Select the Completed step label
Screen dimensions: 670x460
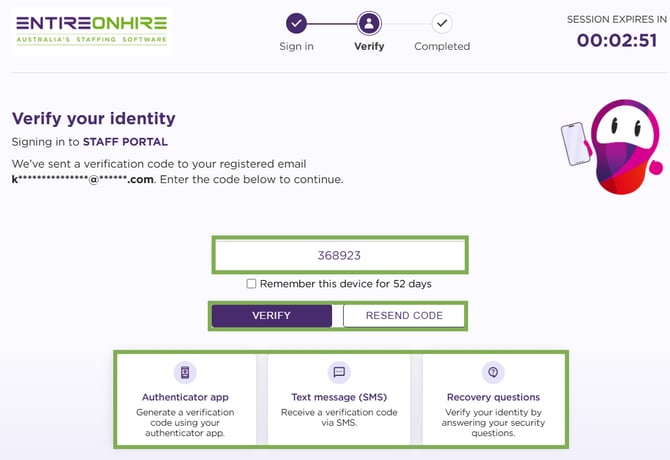tap(441, 46)
